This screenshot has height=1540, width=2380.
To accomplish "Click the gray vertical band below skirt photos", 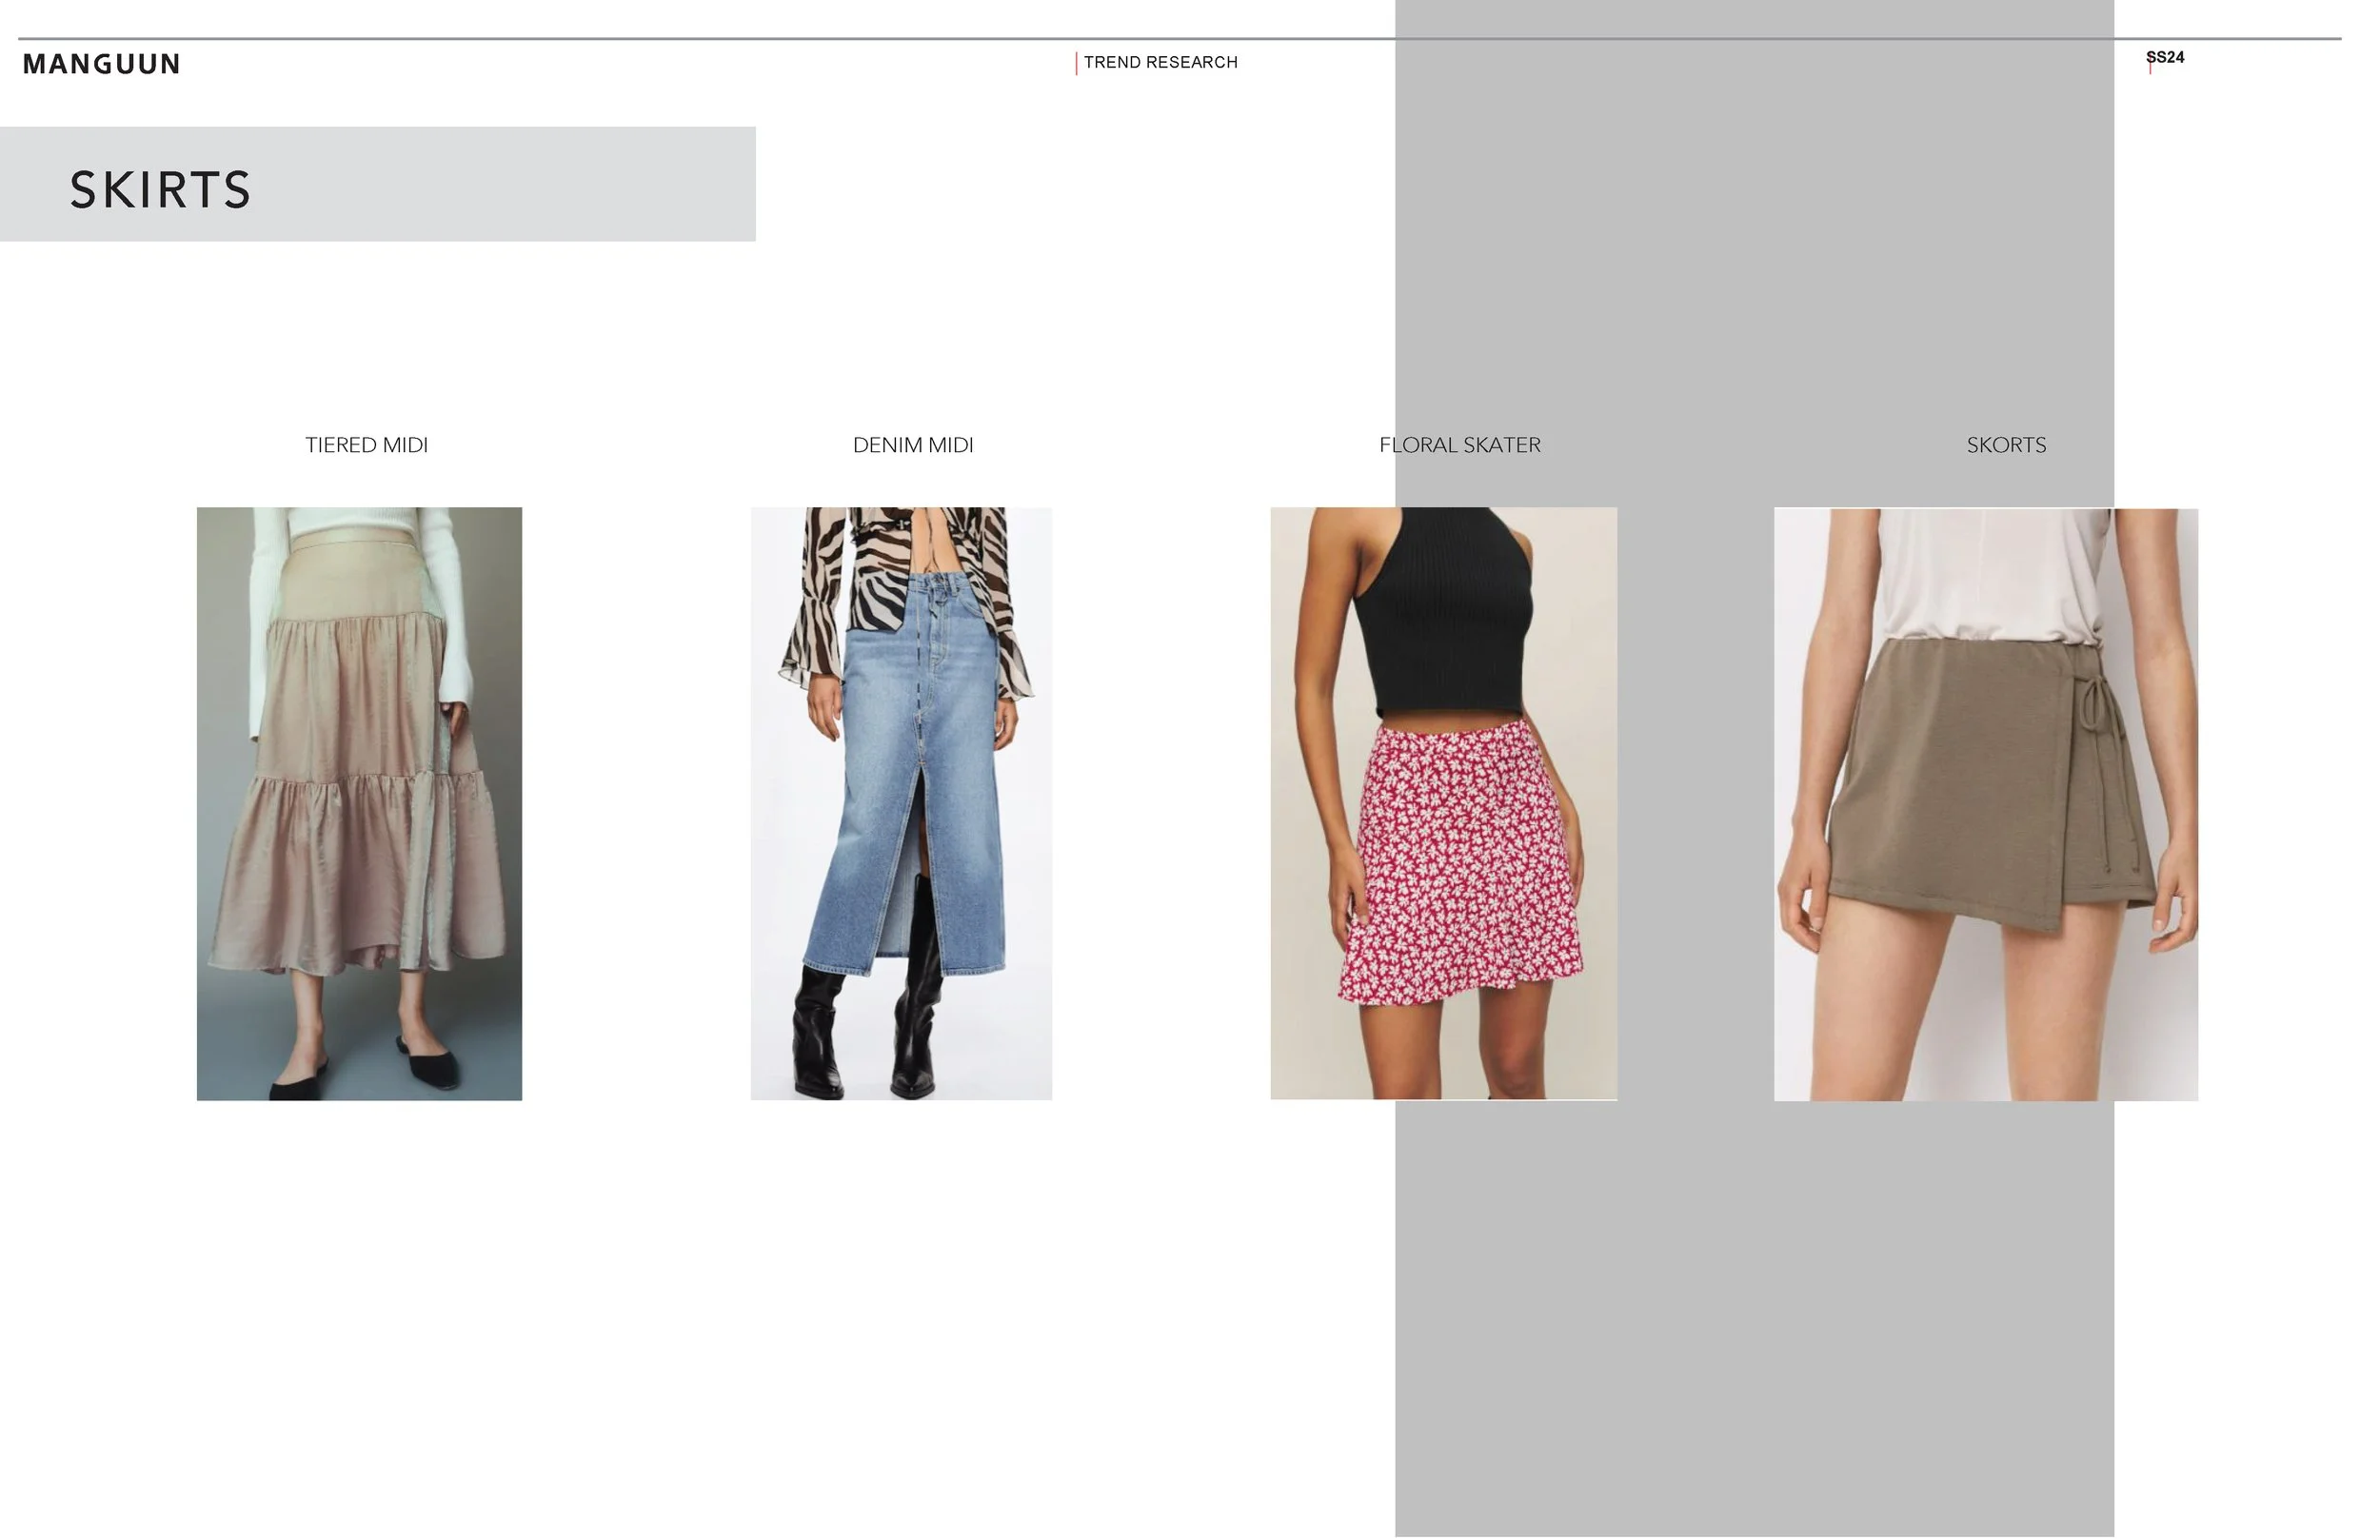I will coord(1753,1320).
